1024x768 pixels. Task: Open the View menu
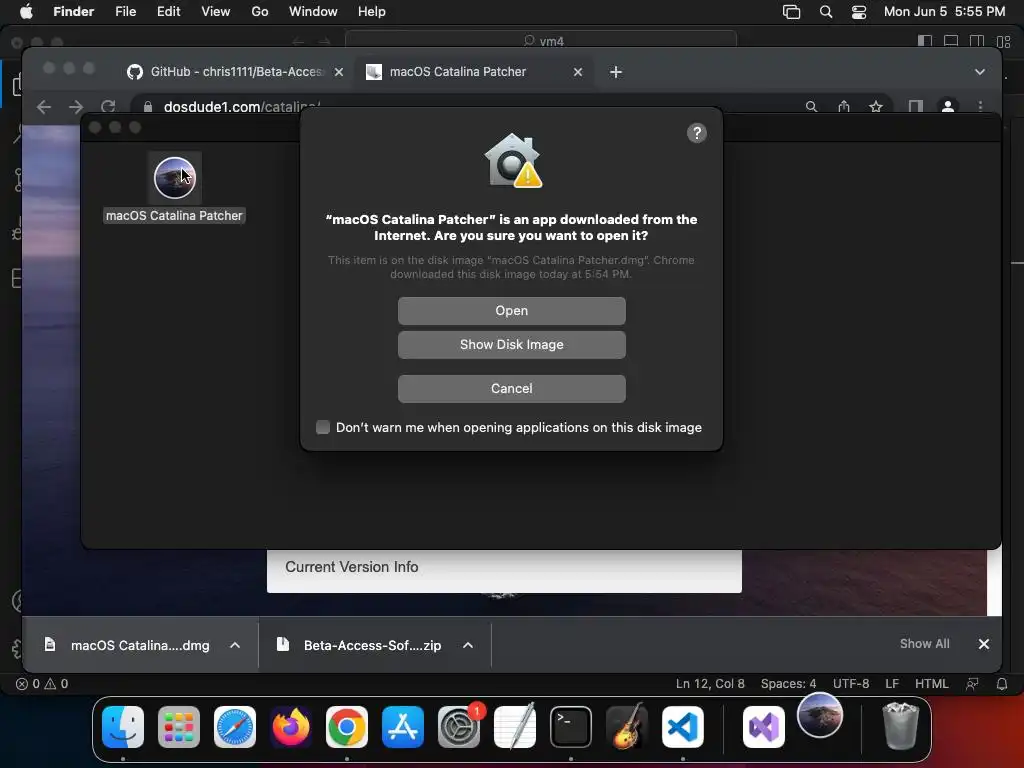pyautogui.click(x=216, y=12)
